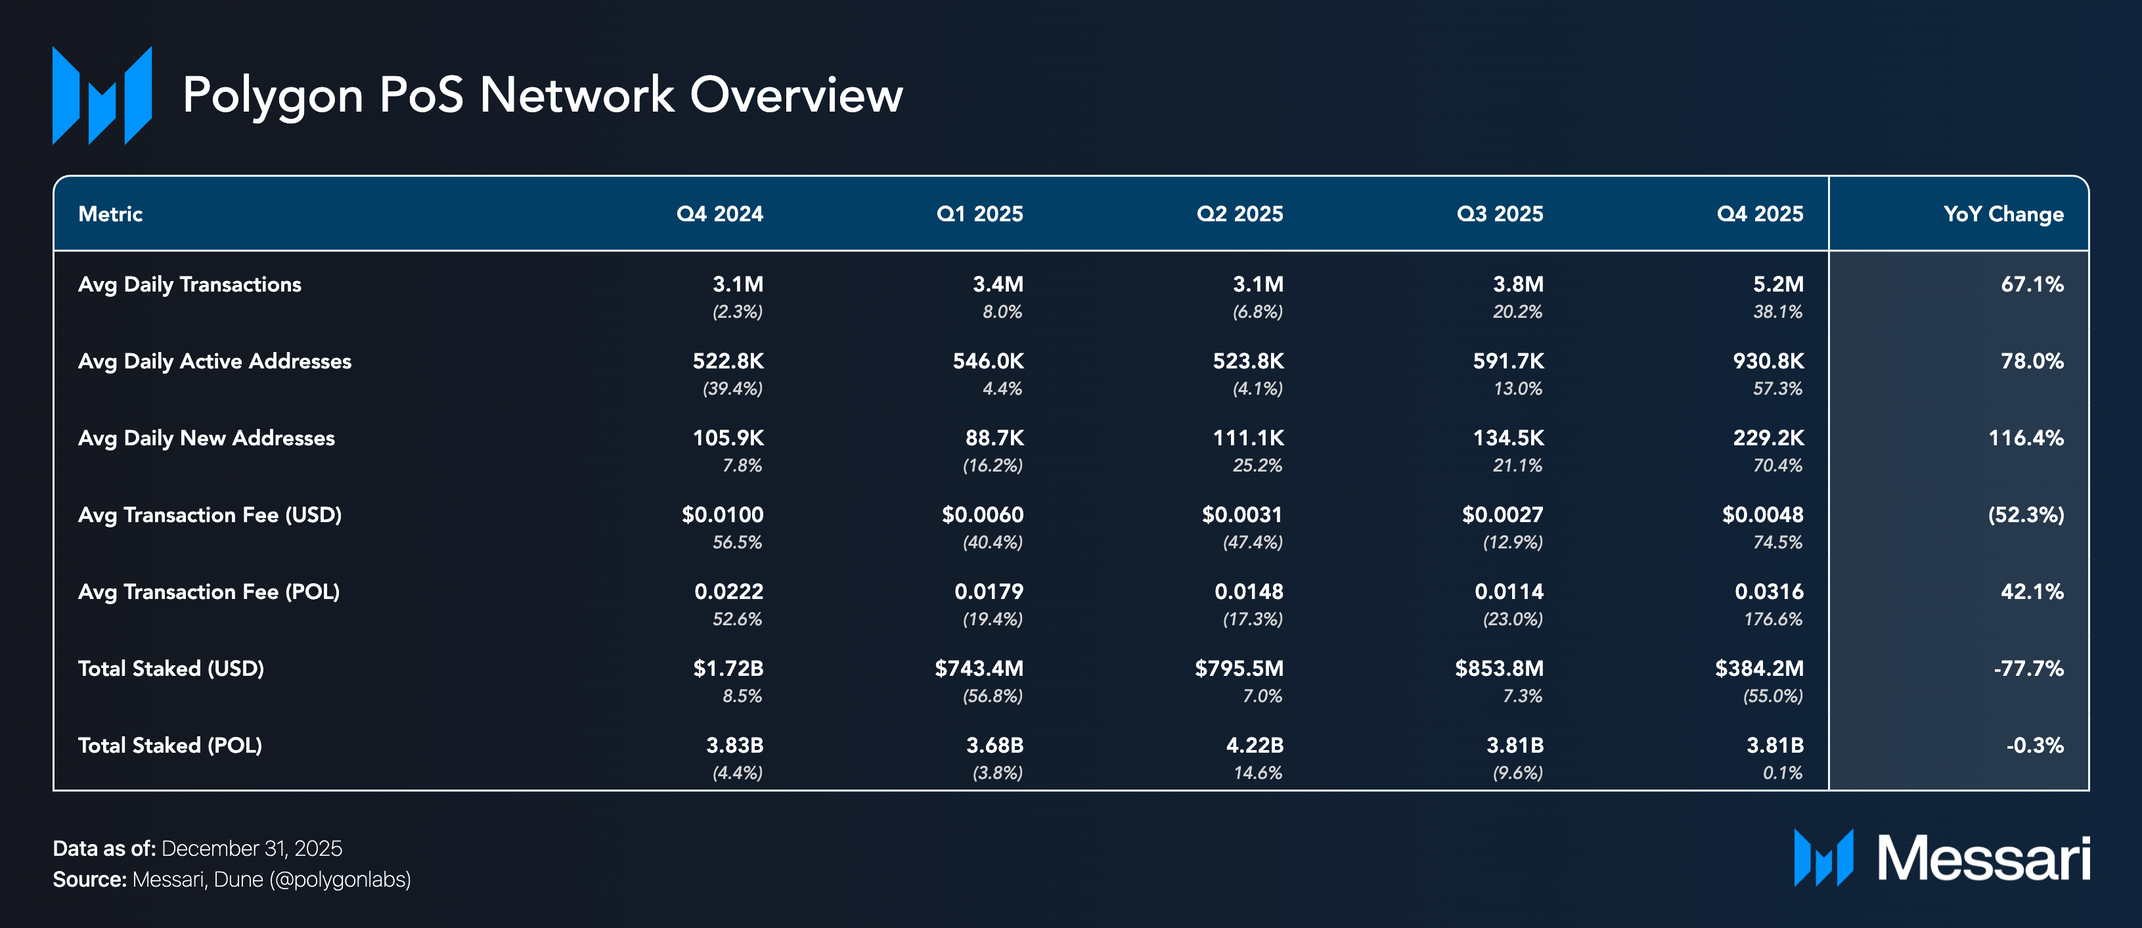Click the 3.4M value for Q1 2025
This screenshot has width=2142, height=928.
point(998,285)
